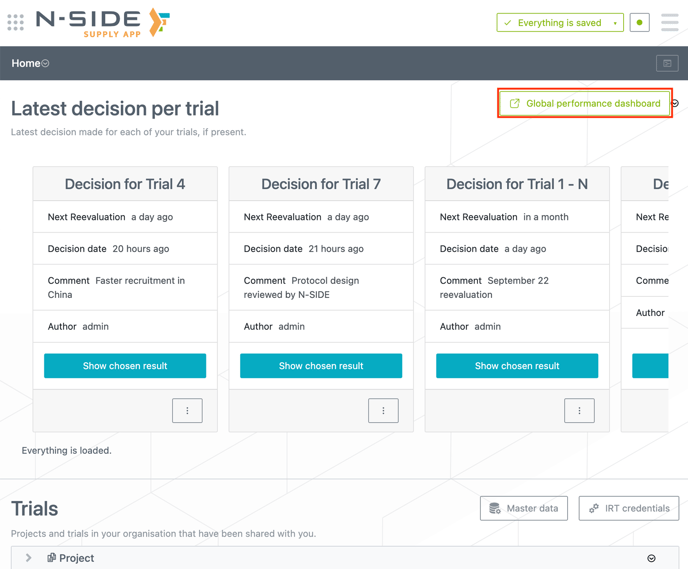
Task: Open the Global performance dashboard link
Action: click(585, 103)
